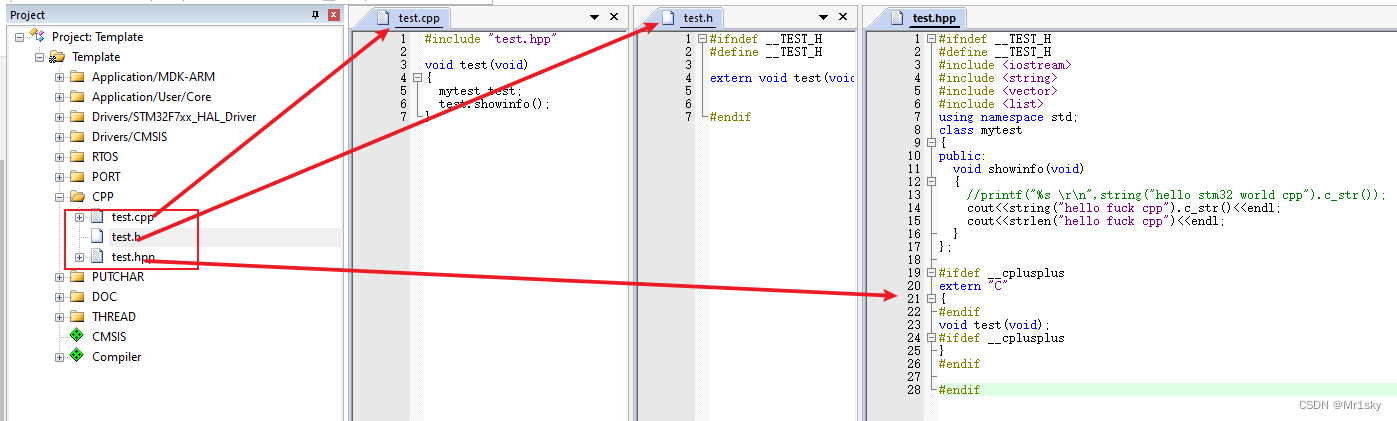
Task: Click the Drivers/CMSIS folder icon
Action: (77, 137)
